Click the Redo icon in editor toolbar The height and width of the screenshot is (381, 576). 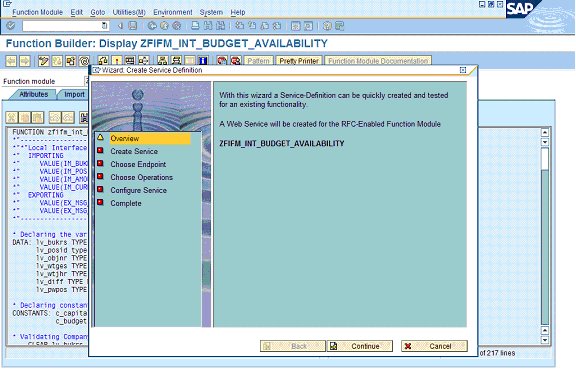(68, 117)
